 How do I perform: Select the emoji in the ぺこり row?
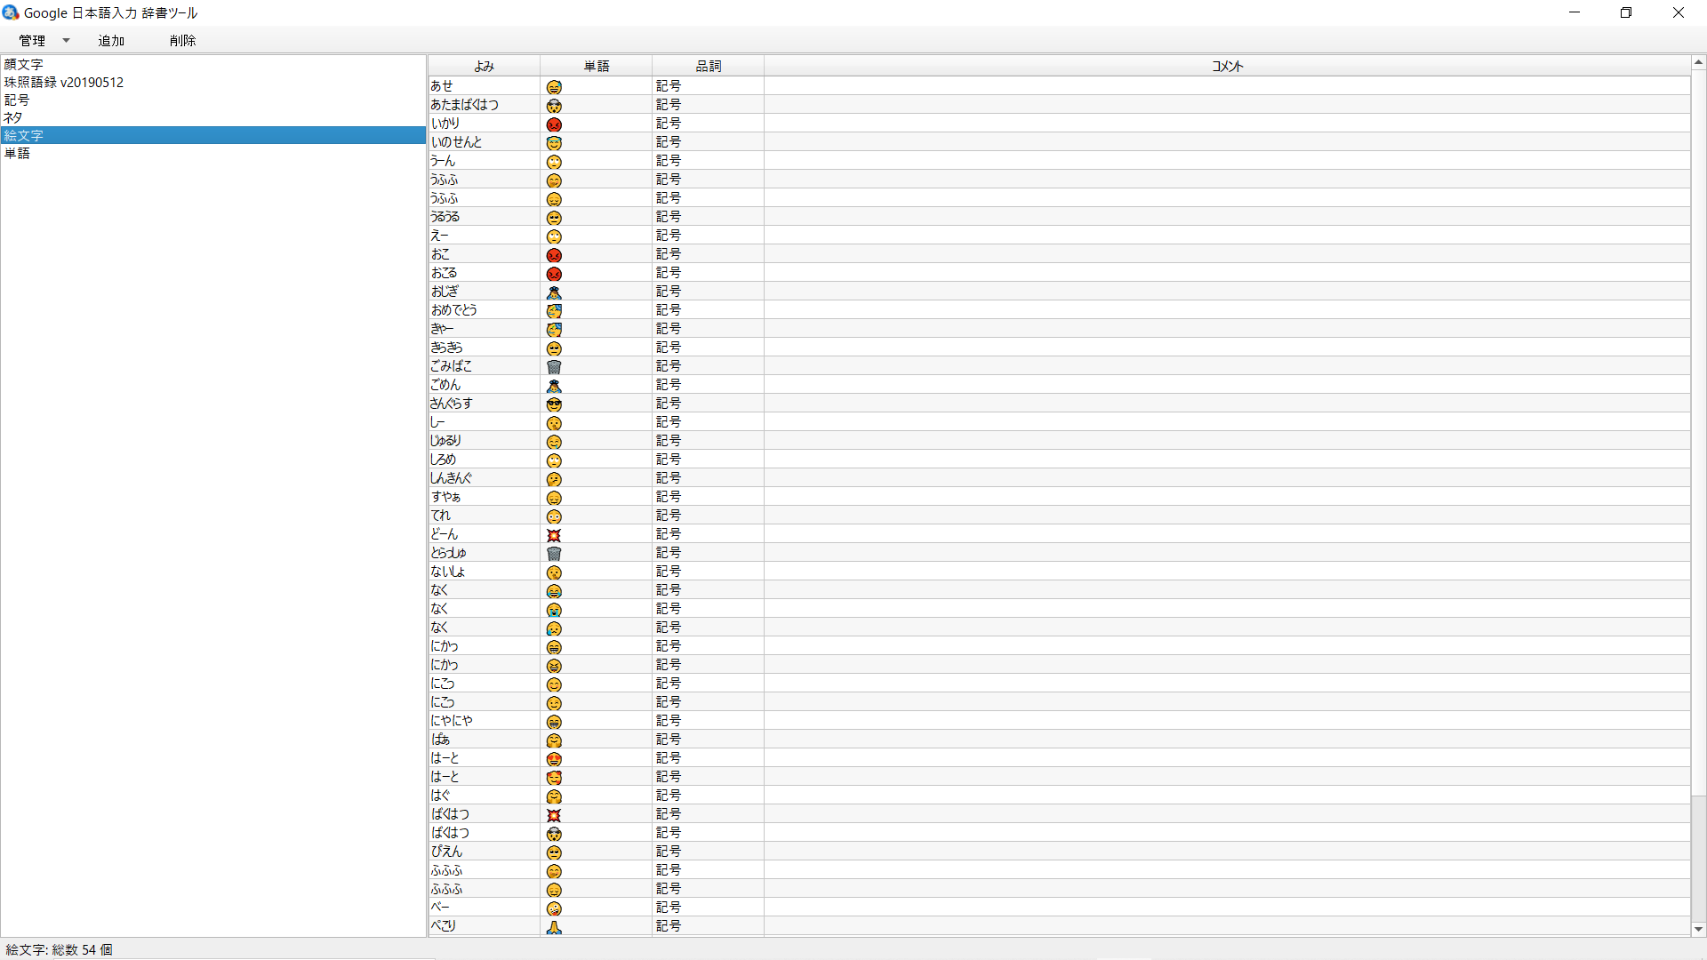[x=554, y=927]
